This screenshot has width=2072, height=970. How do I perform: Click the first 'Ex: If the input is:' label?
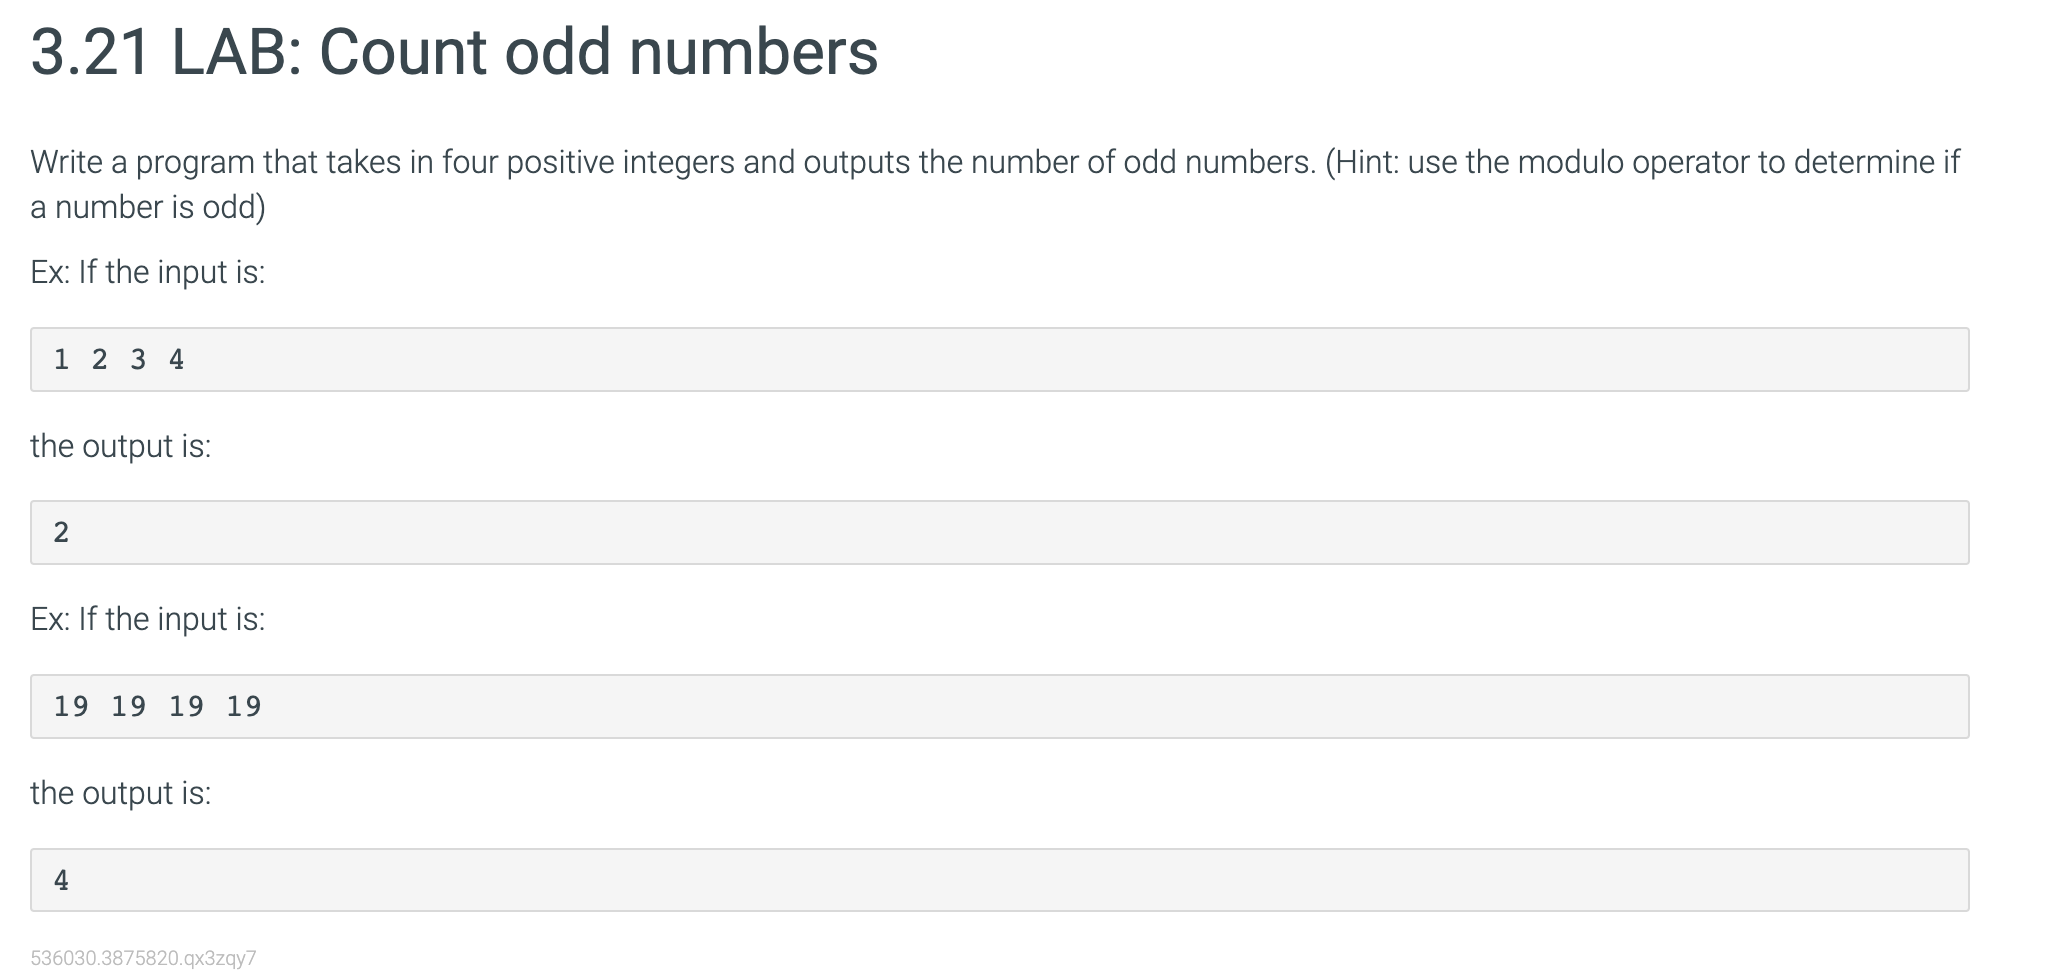point(148,272)
